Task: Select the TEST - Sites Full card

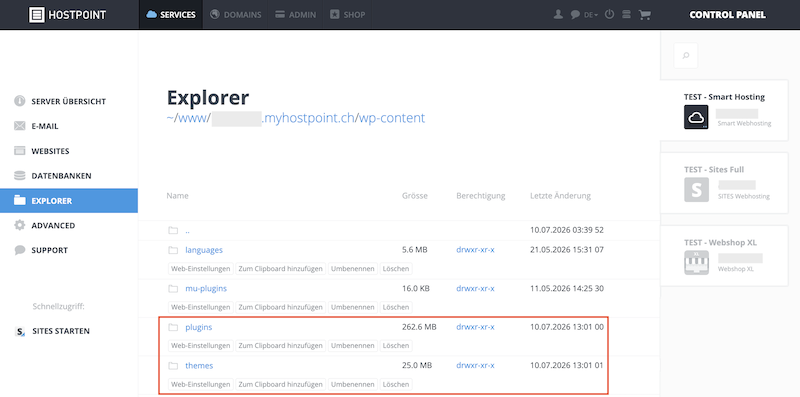Action: pos(724,183)
